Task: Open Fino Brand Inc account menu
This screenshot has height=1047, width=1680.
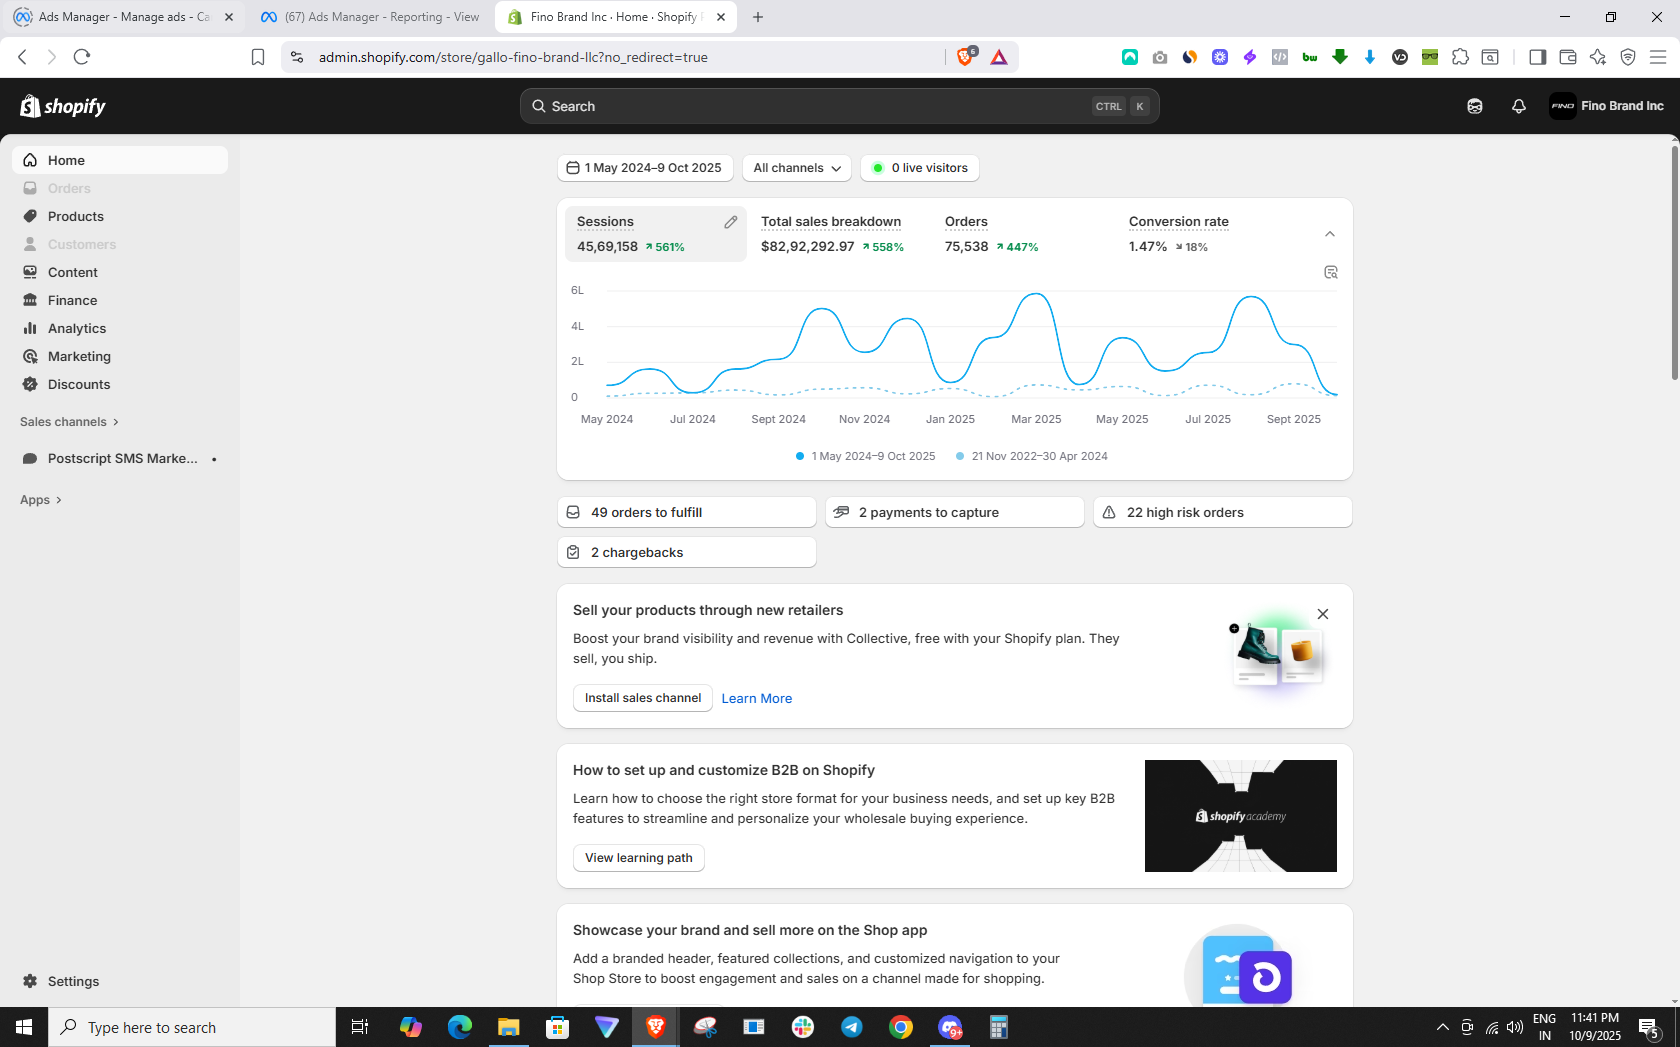Action: coord(1607,106)
